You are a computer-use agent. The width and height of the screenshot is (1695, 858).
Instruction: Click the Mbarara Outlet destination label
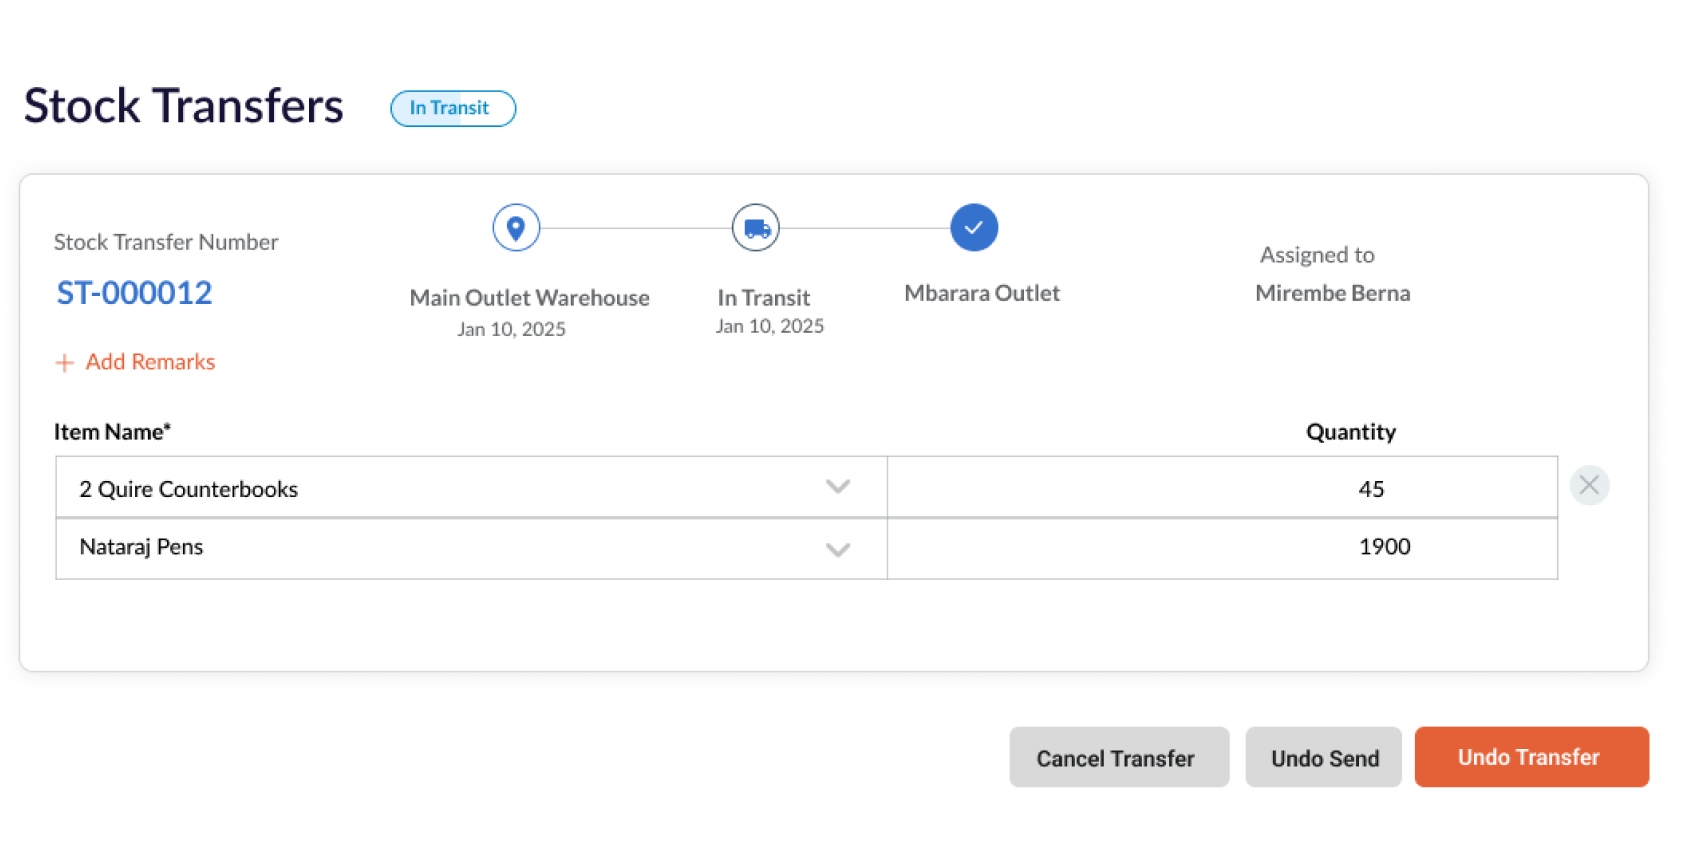coord(982,293)
